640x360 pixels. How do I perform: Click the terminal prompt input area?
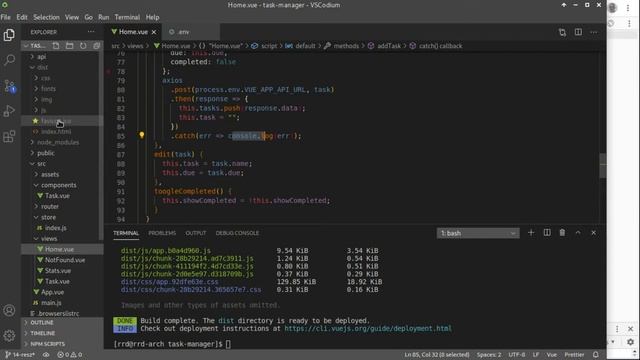[x=228, y=344]
